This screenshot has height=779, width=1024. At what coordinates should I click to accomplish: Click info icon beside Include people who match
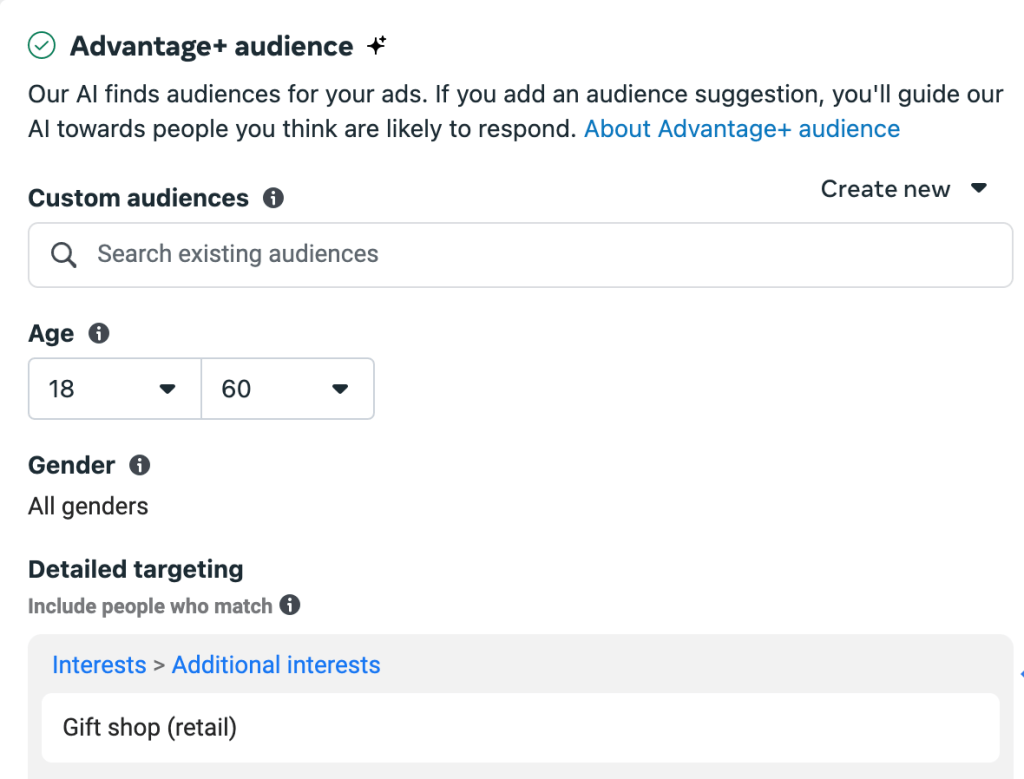tap(290, 605)
